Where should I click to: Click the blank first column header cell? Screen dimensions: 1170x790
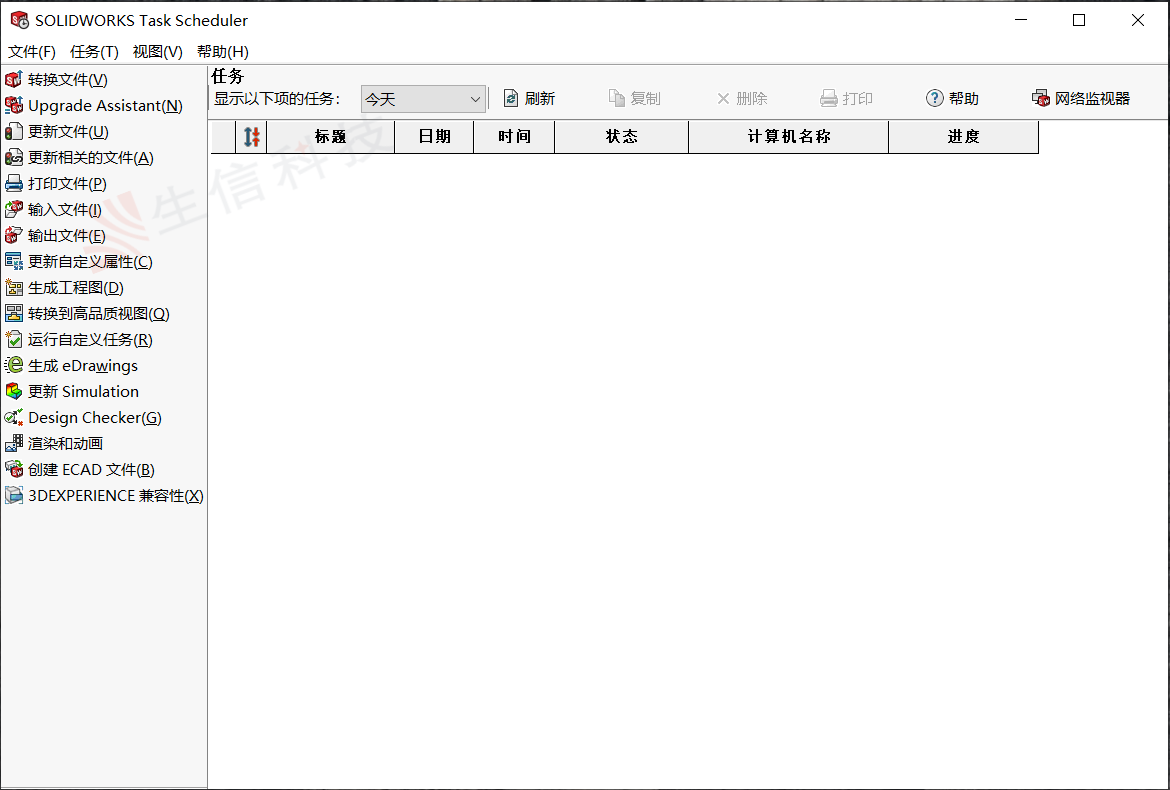(223, 137)
